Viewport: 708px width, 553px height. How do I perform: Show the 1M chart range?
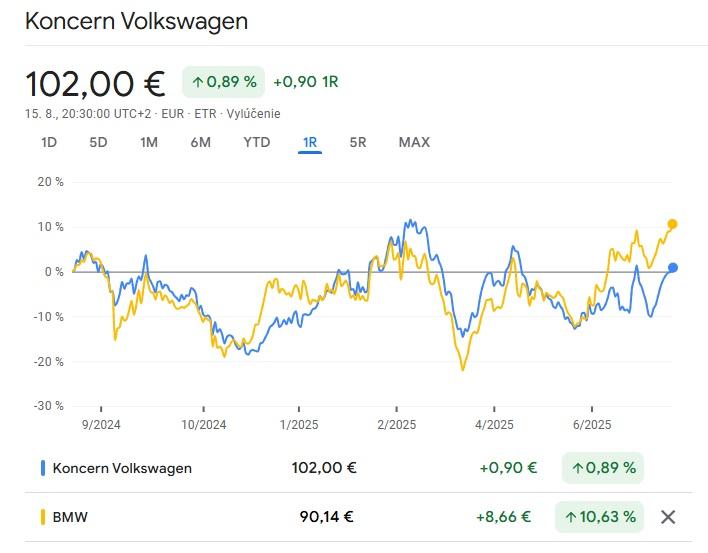click(149, 142)
